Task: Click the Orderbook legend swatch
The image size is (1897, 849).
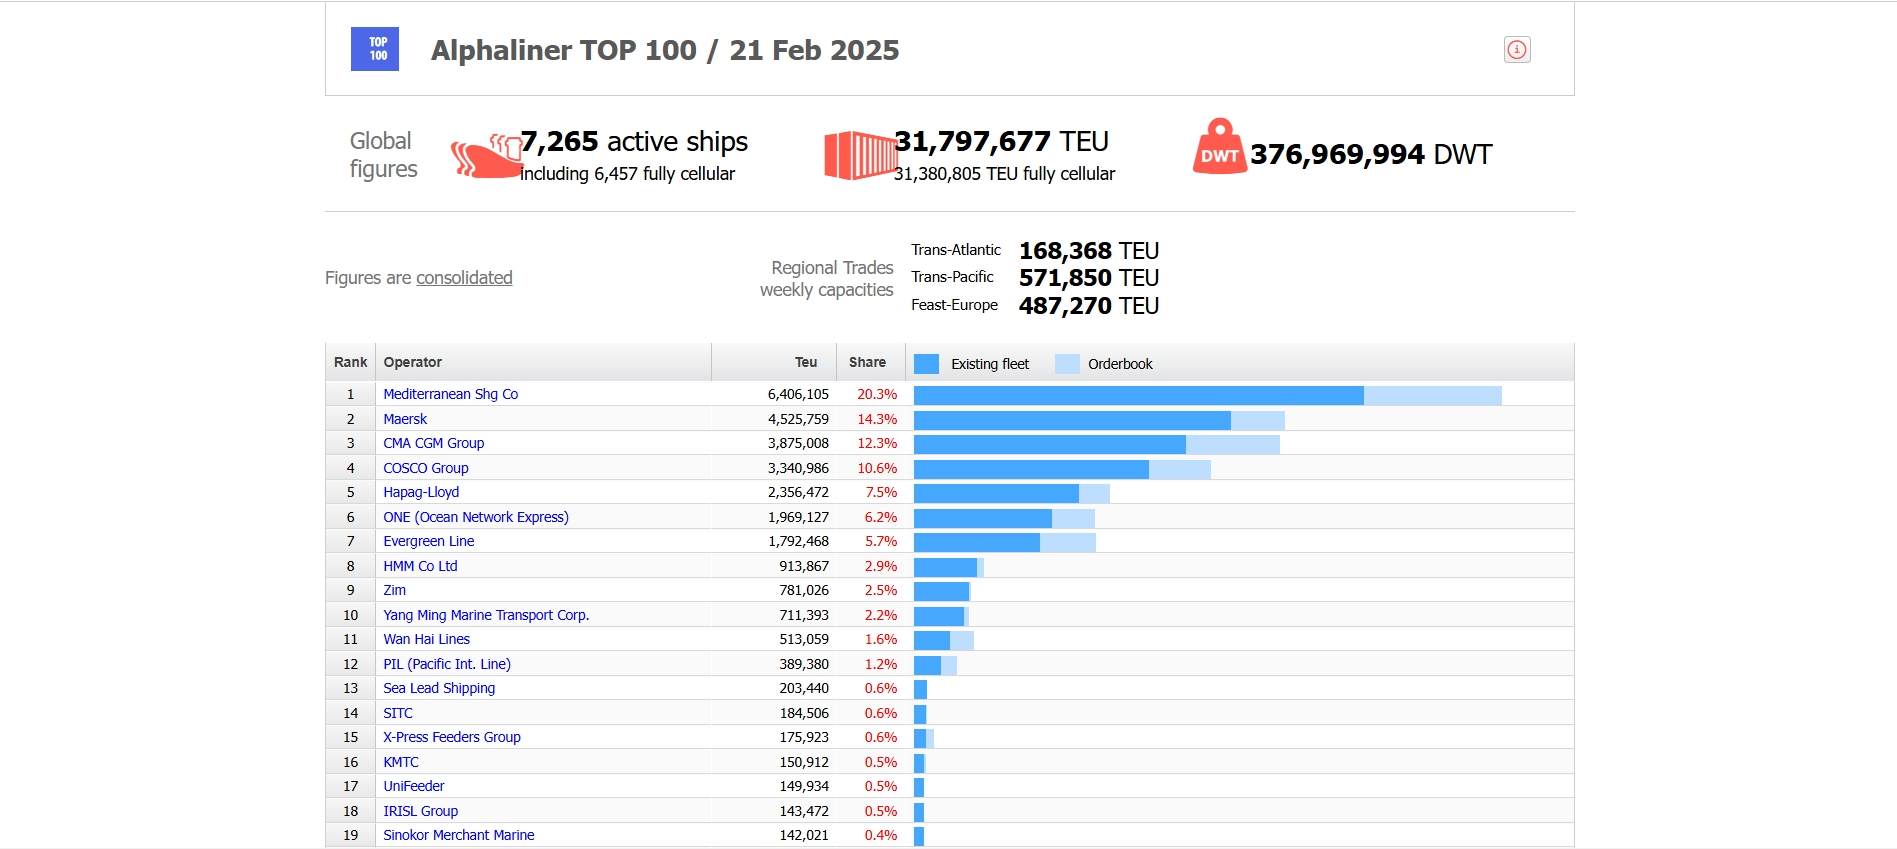Action: [1067, 364]
